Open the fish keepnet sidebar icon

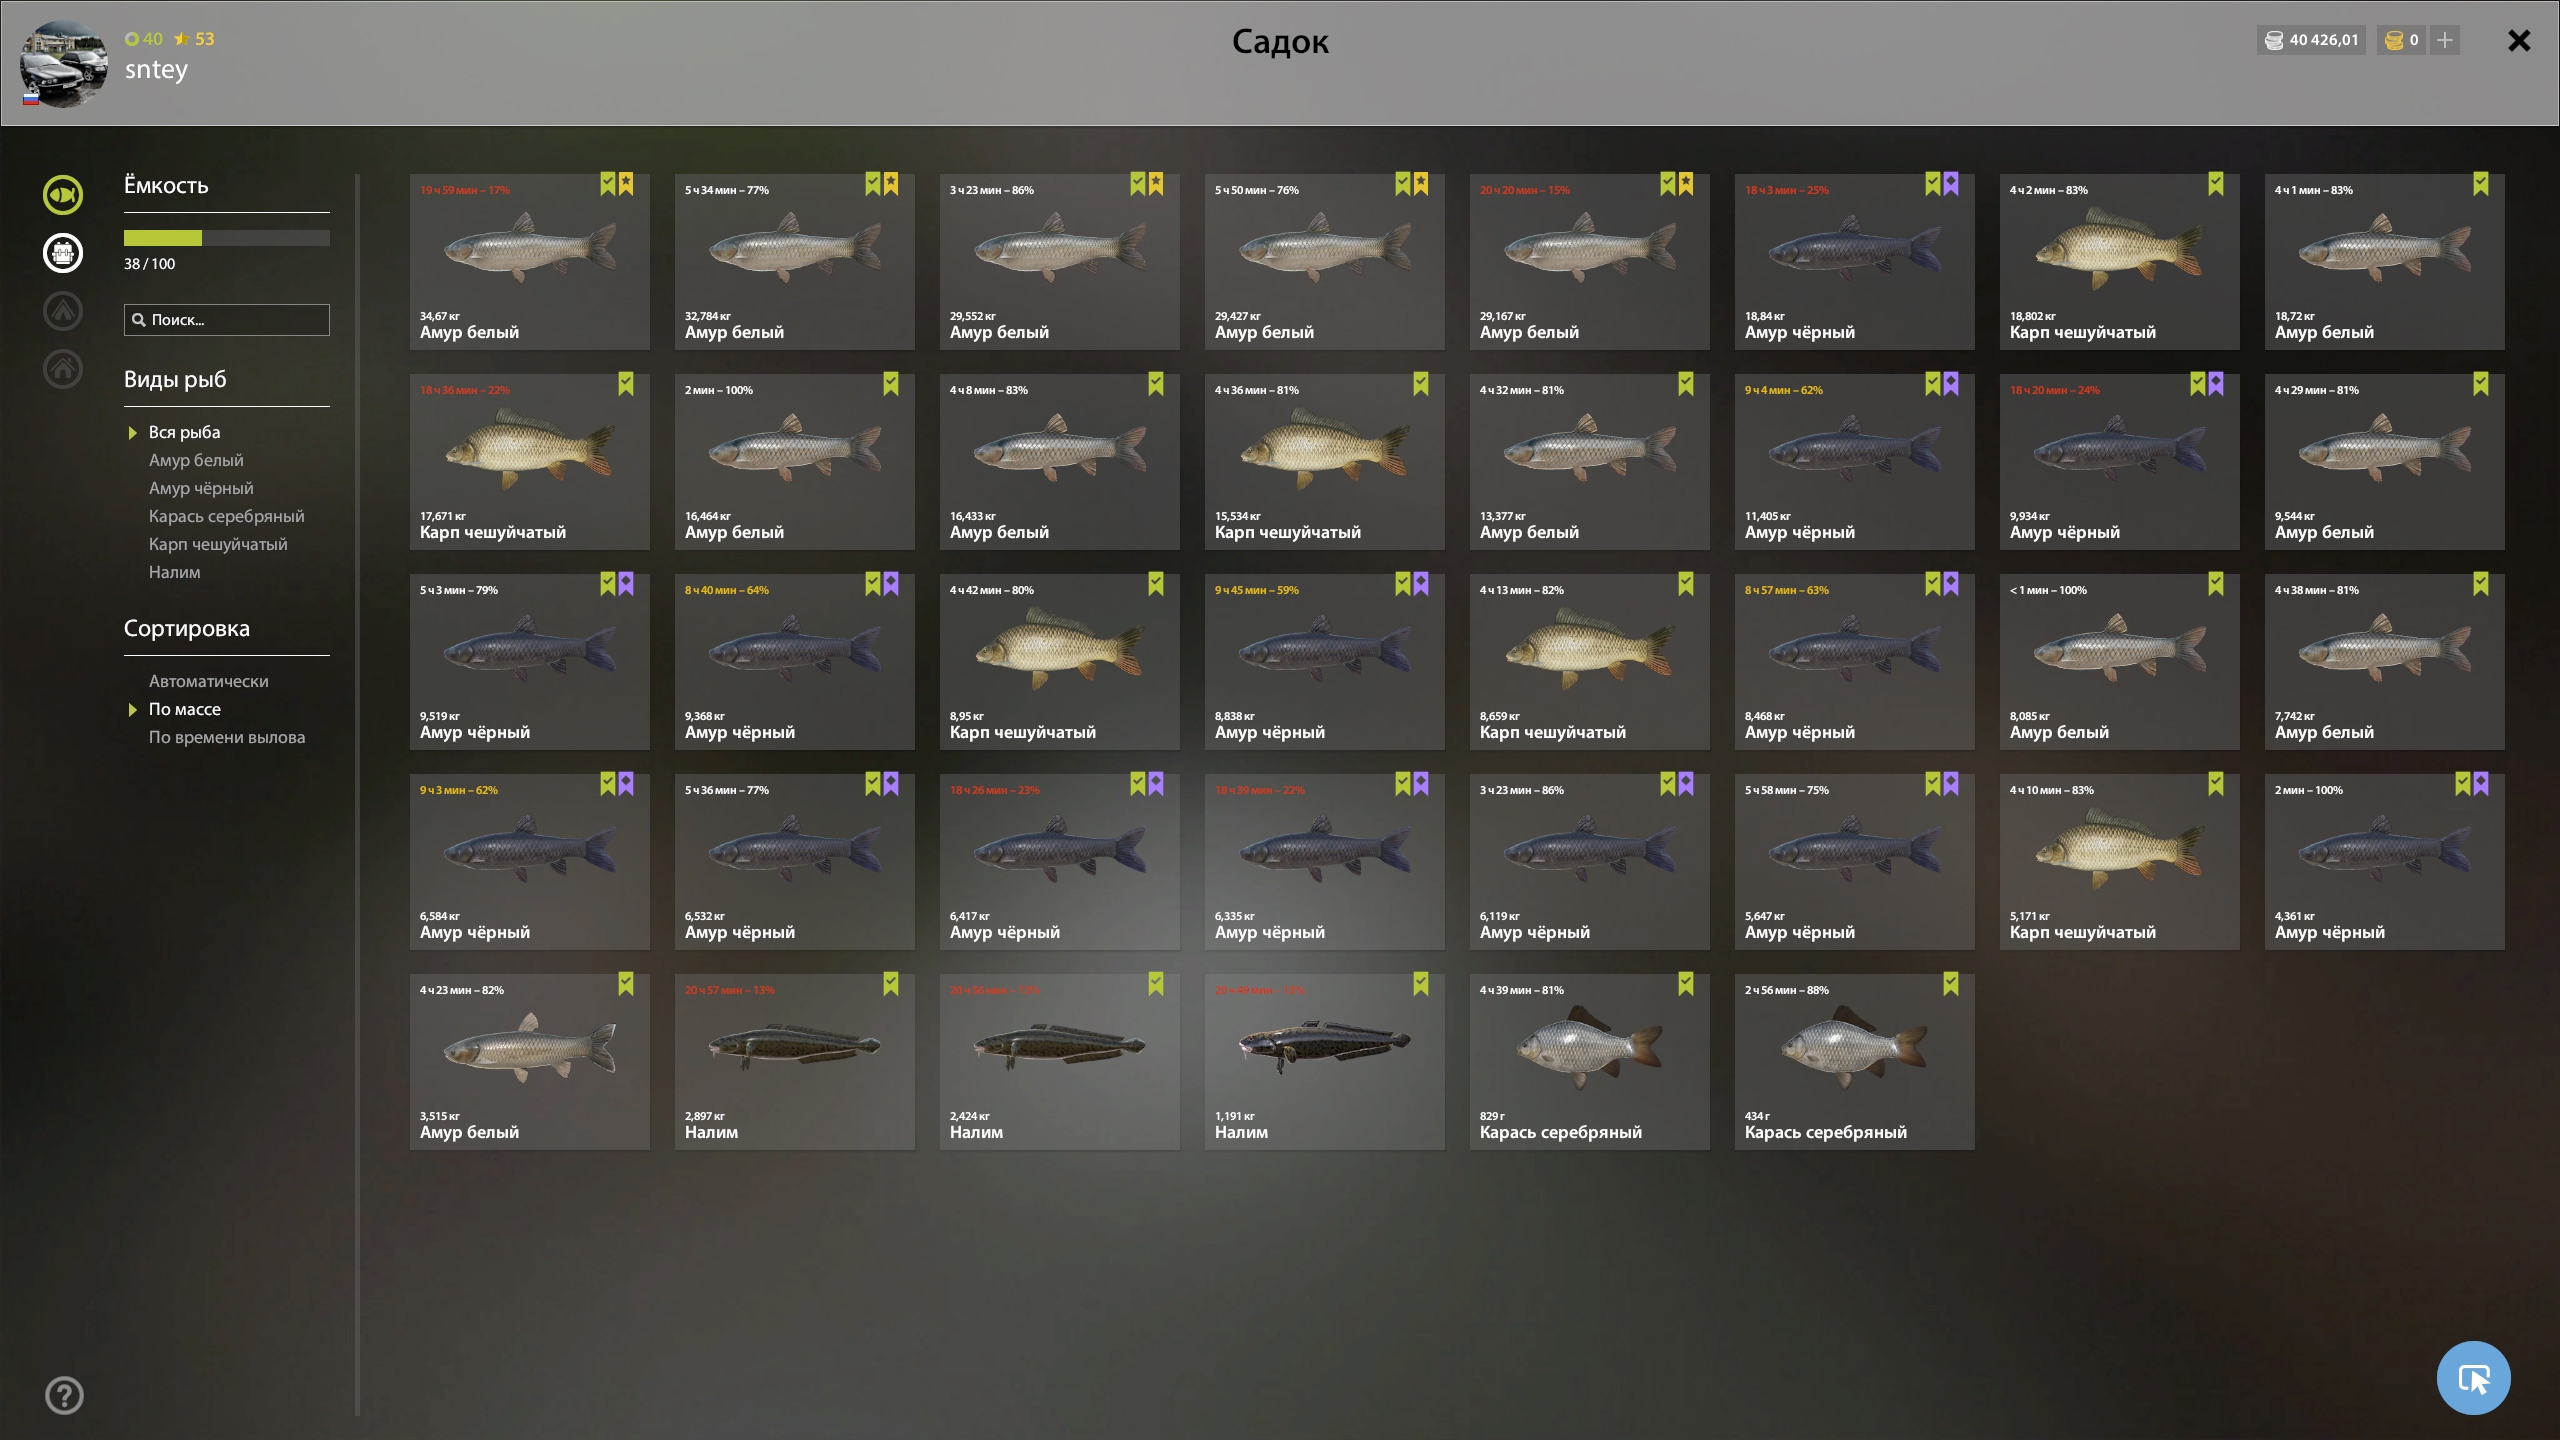click(63, 195)
